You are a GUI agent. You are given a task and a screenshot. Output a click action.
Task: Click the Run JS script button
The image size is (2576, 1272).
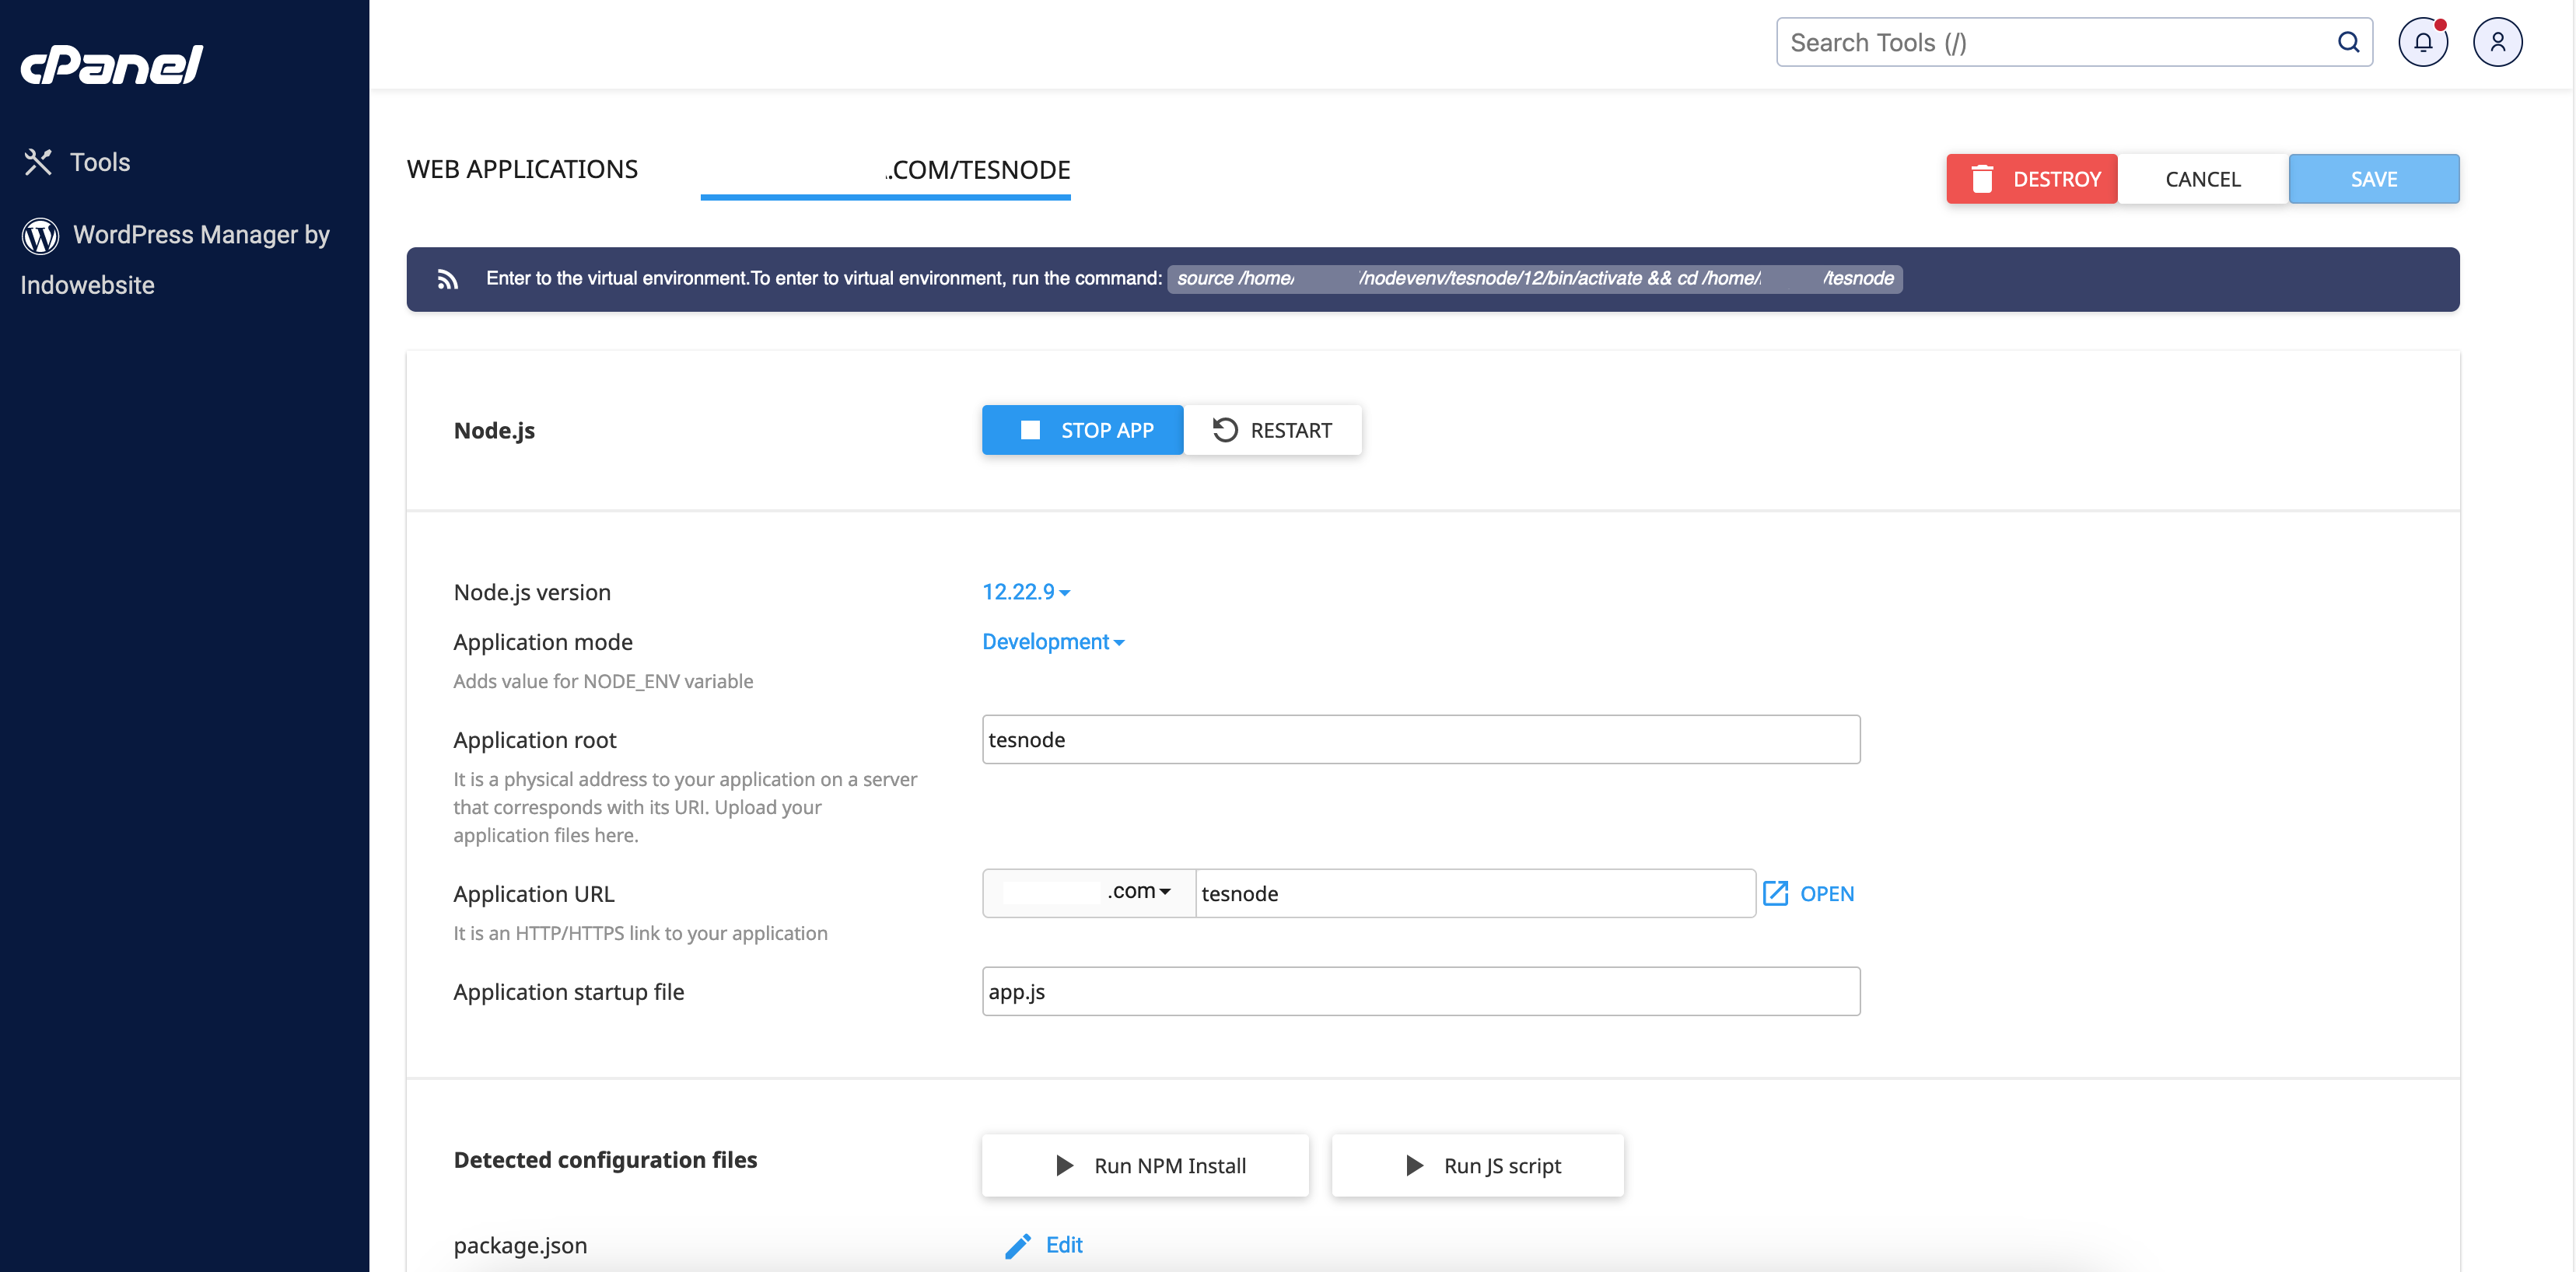click(1477, 1165)
